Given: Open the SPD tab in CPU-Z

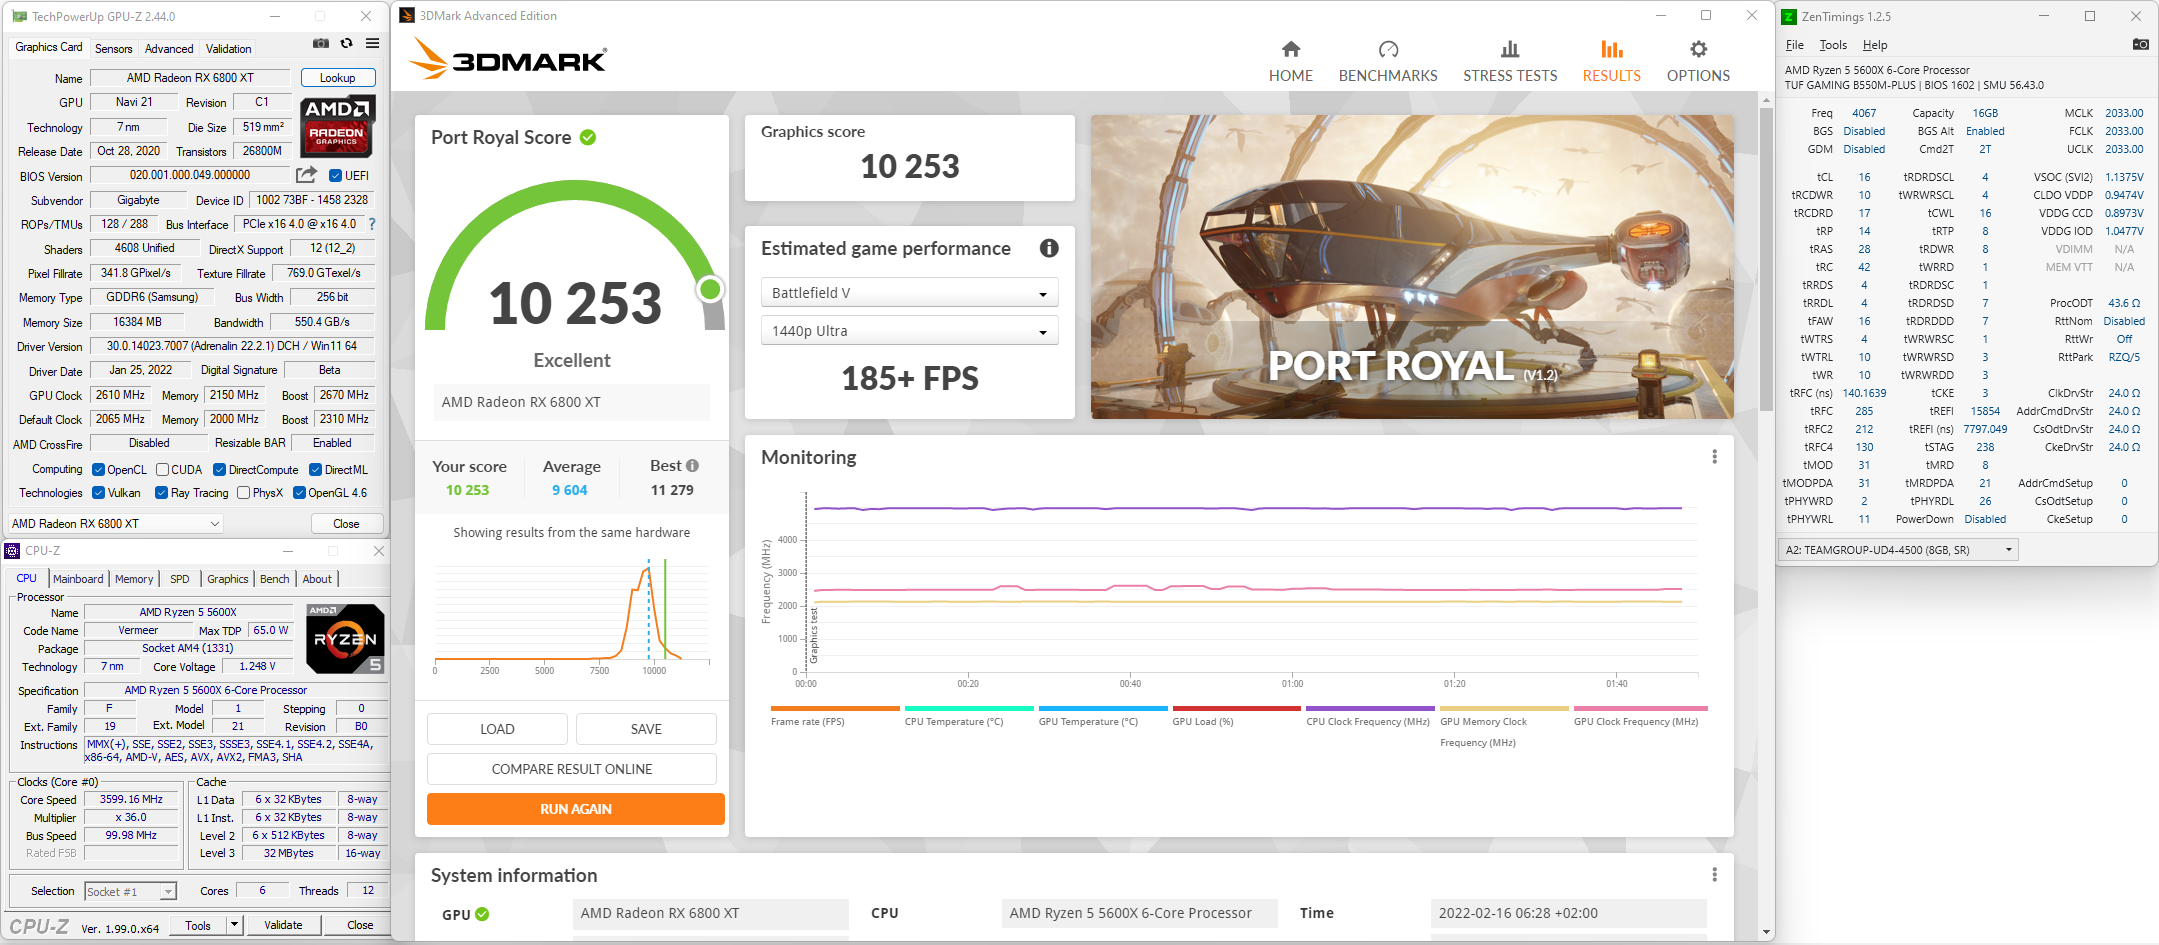Looking at the screenshot, I should point(180,579).
